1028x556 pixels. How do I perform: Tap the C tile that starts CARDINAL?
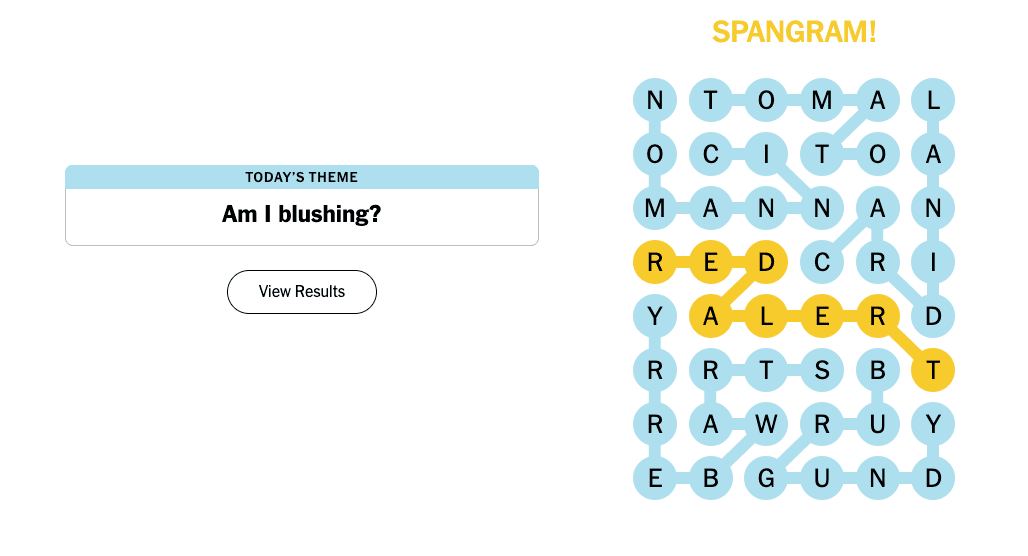click(822, 263)
